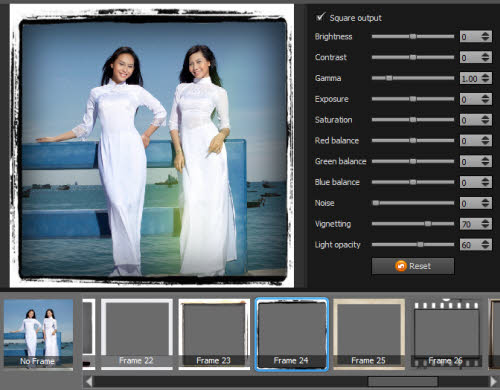Select the No Frame thumbnail
Viewport: 500px width, 390px height.
(38, 334)
